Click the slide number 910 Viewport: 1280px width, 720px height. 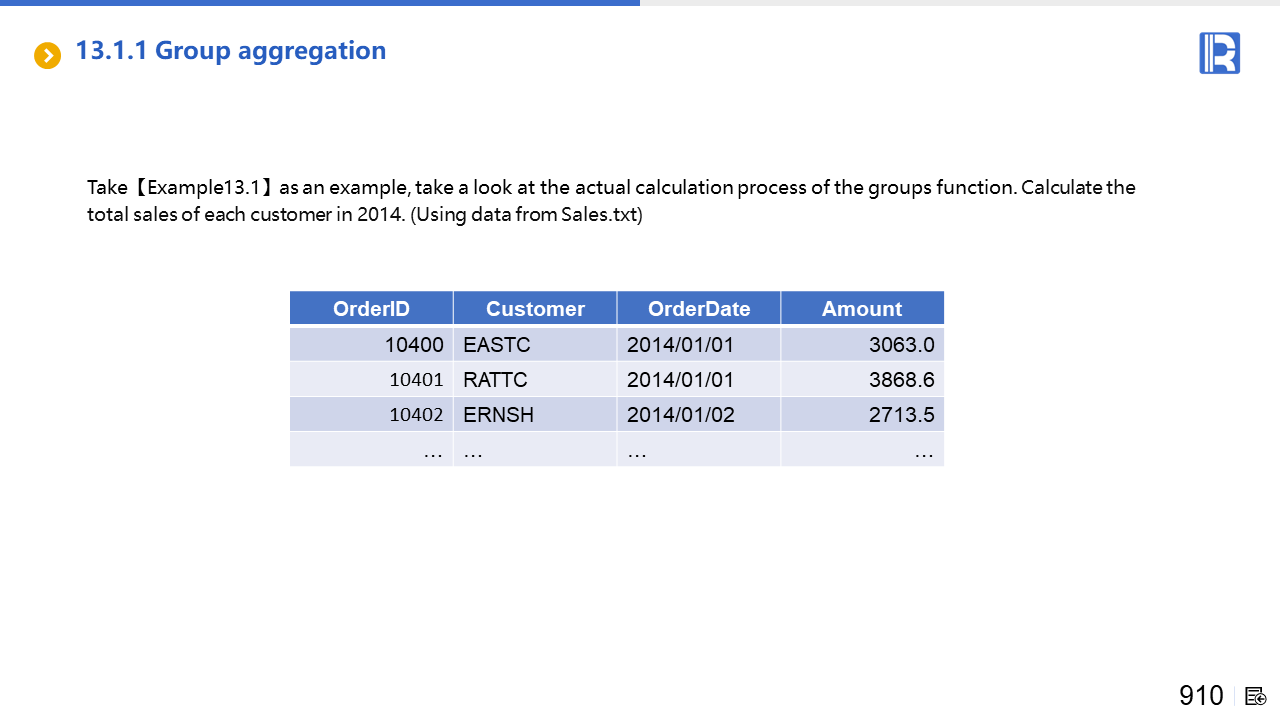[1201, 696]
